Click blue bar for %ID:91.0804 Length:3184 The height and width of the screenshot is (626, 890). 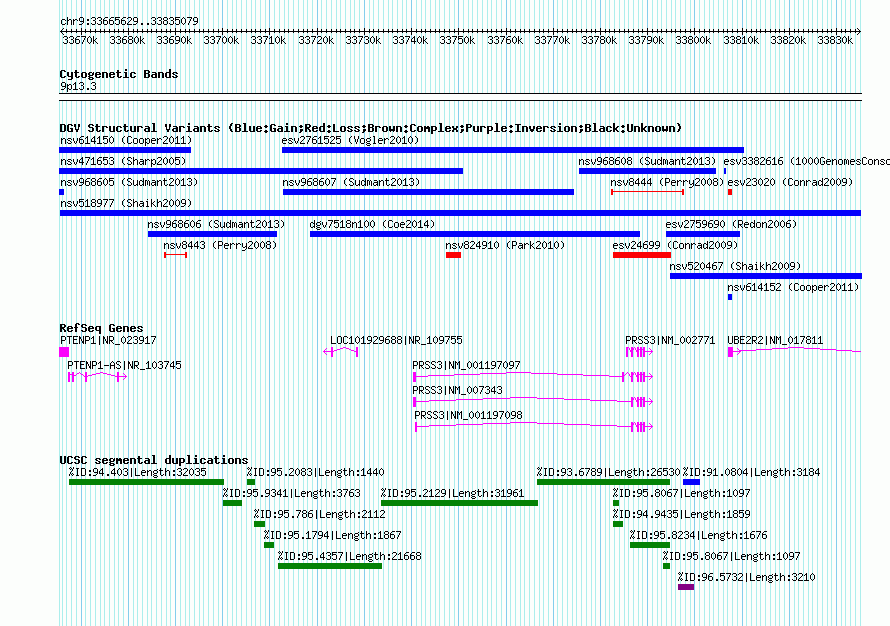691,482
